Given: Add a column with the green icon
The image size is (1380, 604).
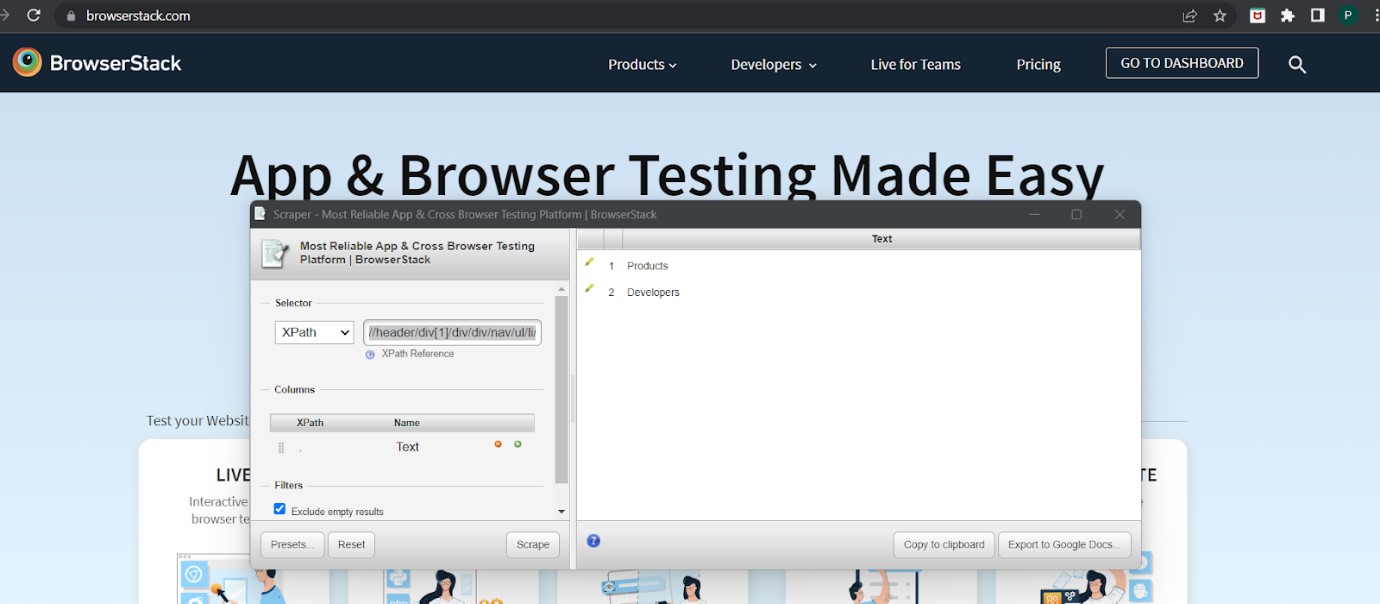Looking at the screenshot, I should coord(518,444).
